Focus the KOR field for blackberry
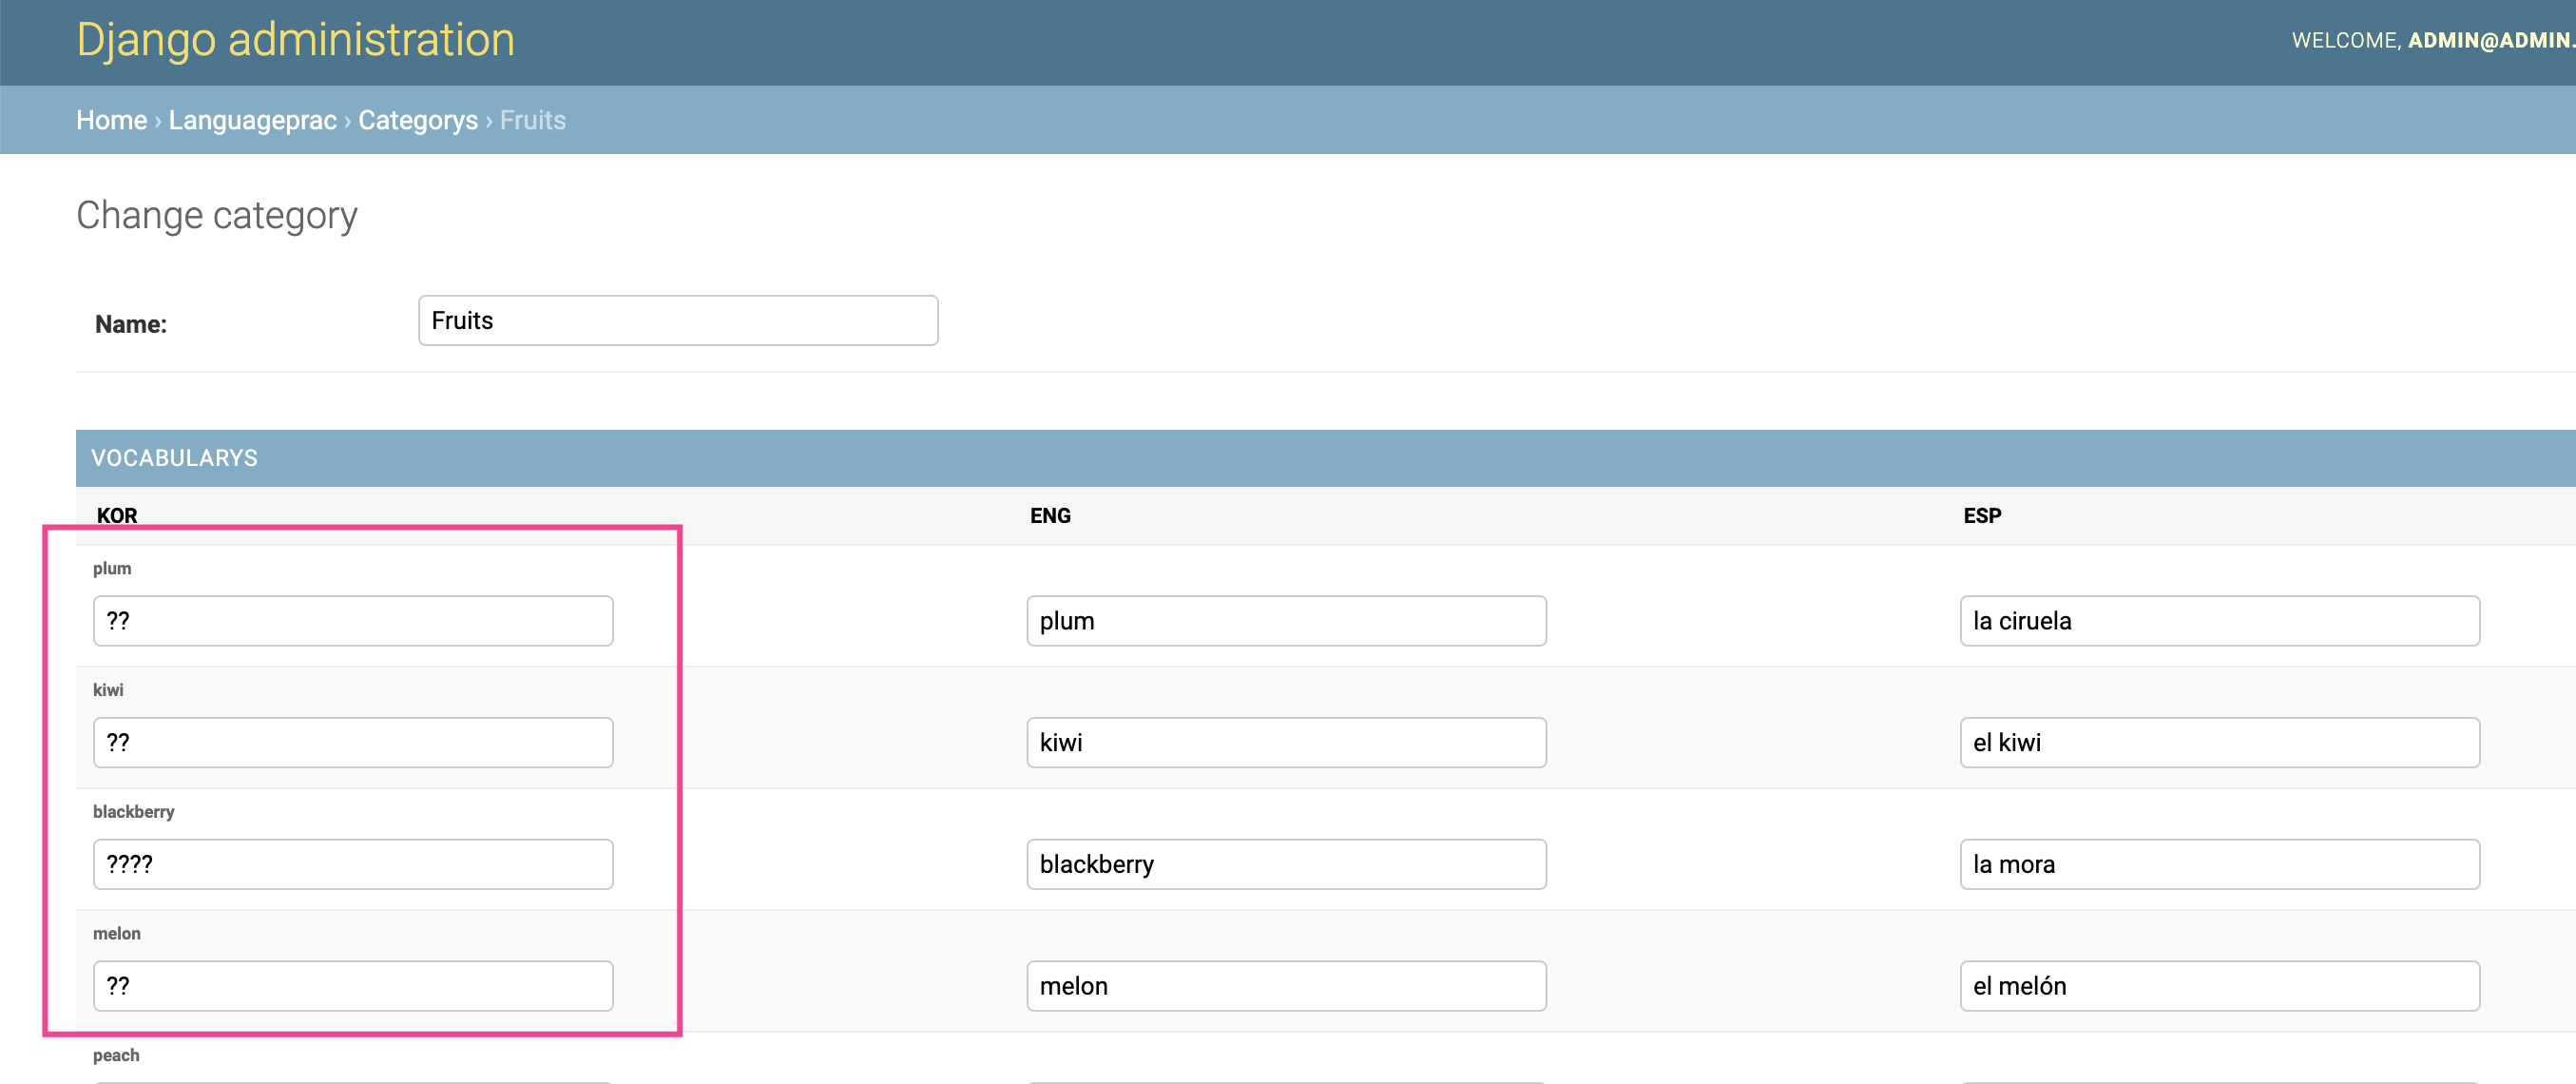 (352, 864)
